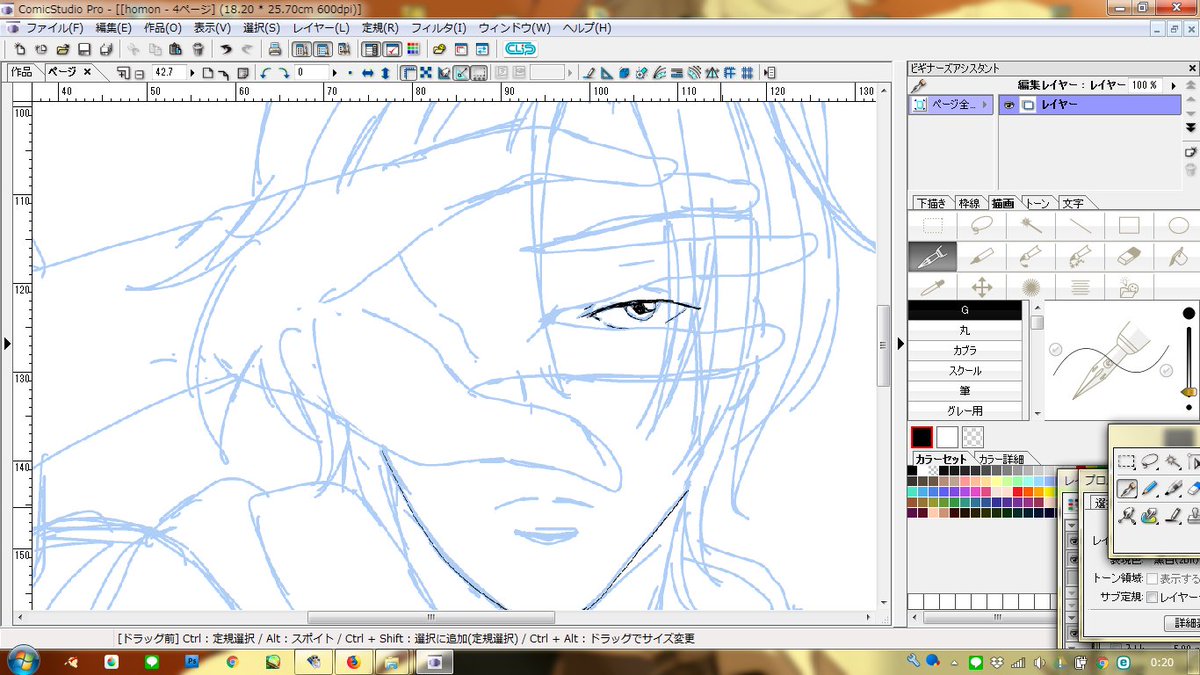This screenshot has width=1200, height=675.
Task: Open フィルタ(I) menu
Action: coord(439,28)
